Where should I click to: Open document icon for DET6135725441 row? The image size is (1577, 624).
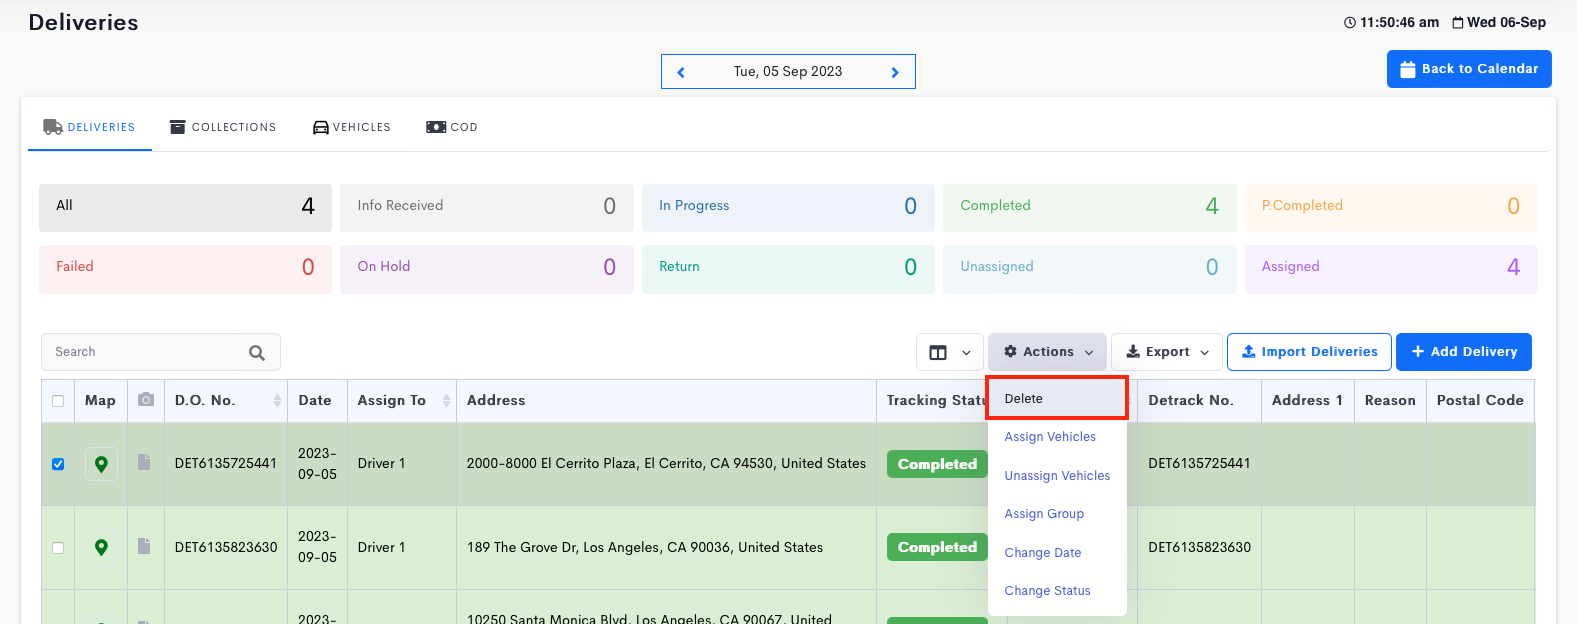[144, 462]
